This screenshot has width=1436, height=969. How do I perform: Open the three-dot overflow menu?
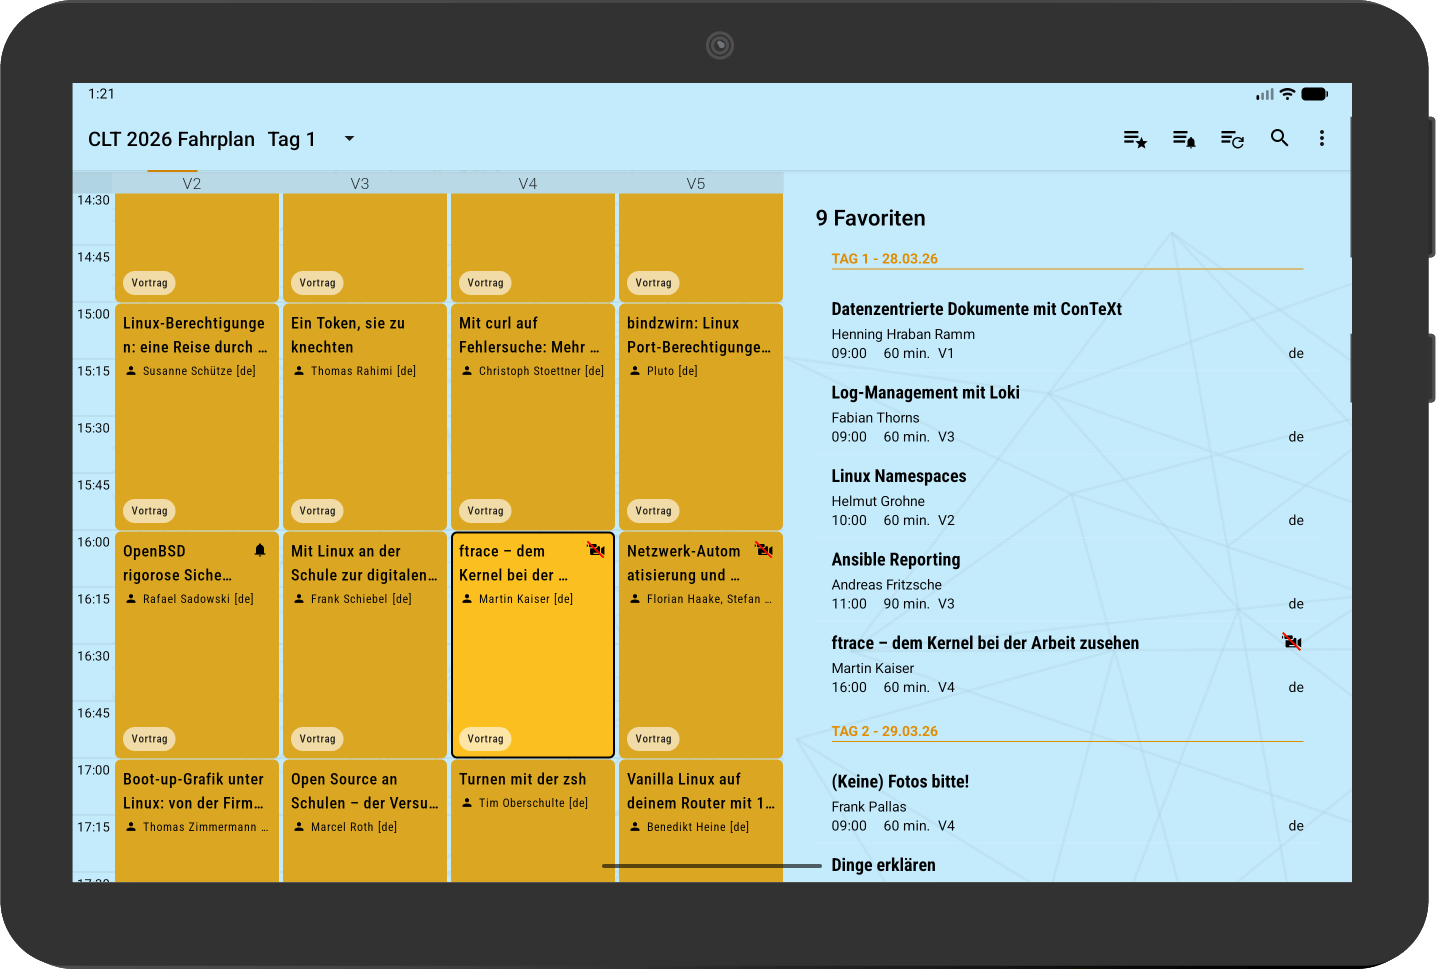1321,138
